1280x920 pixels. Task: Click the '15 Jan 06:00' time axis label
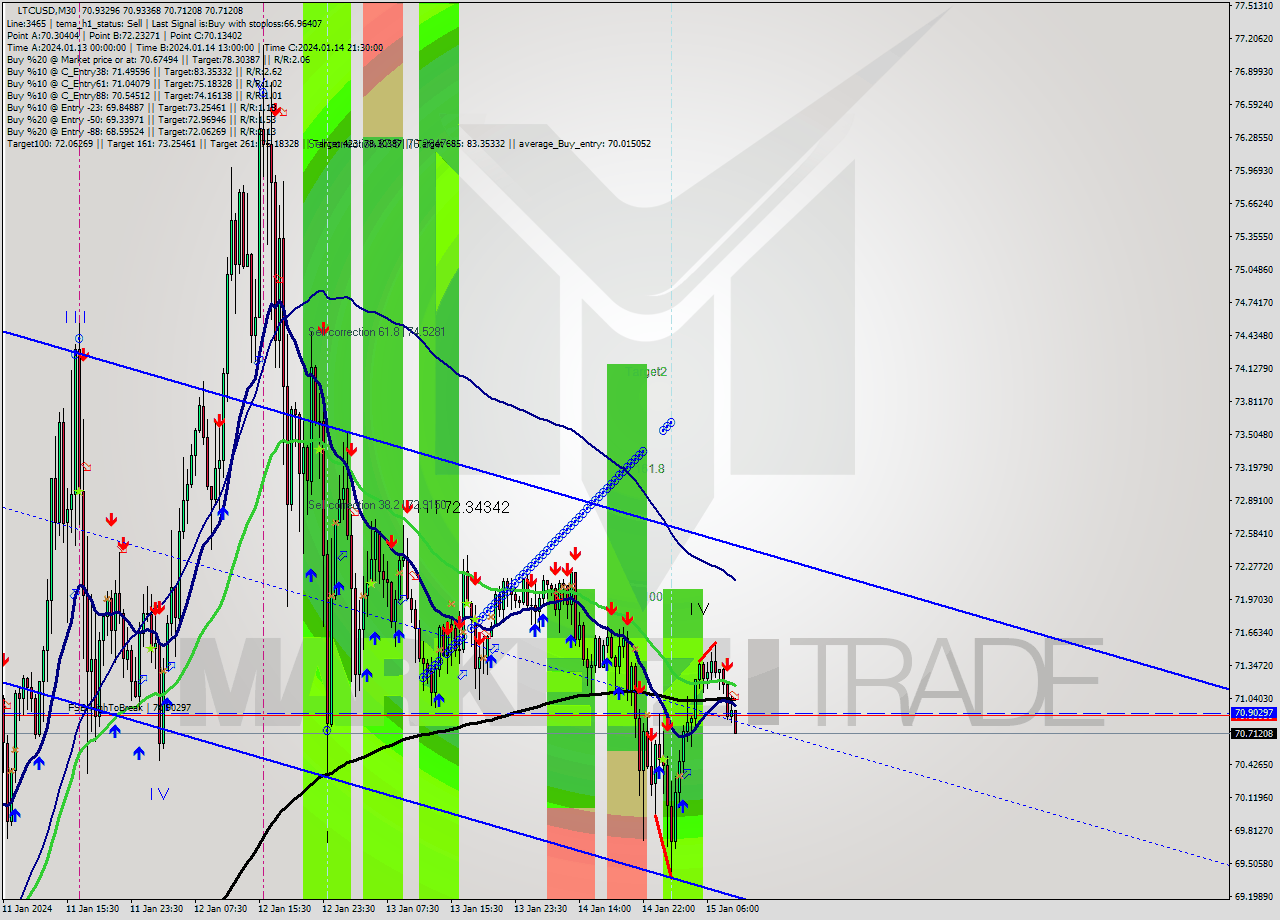(733, 910)
